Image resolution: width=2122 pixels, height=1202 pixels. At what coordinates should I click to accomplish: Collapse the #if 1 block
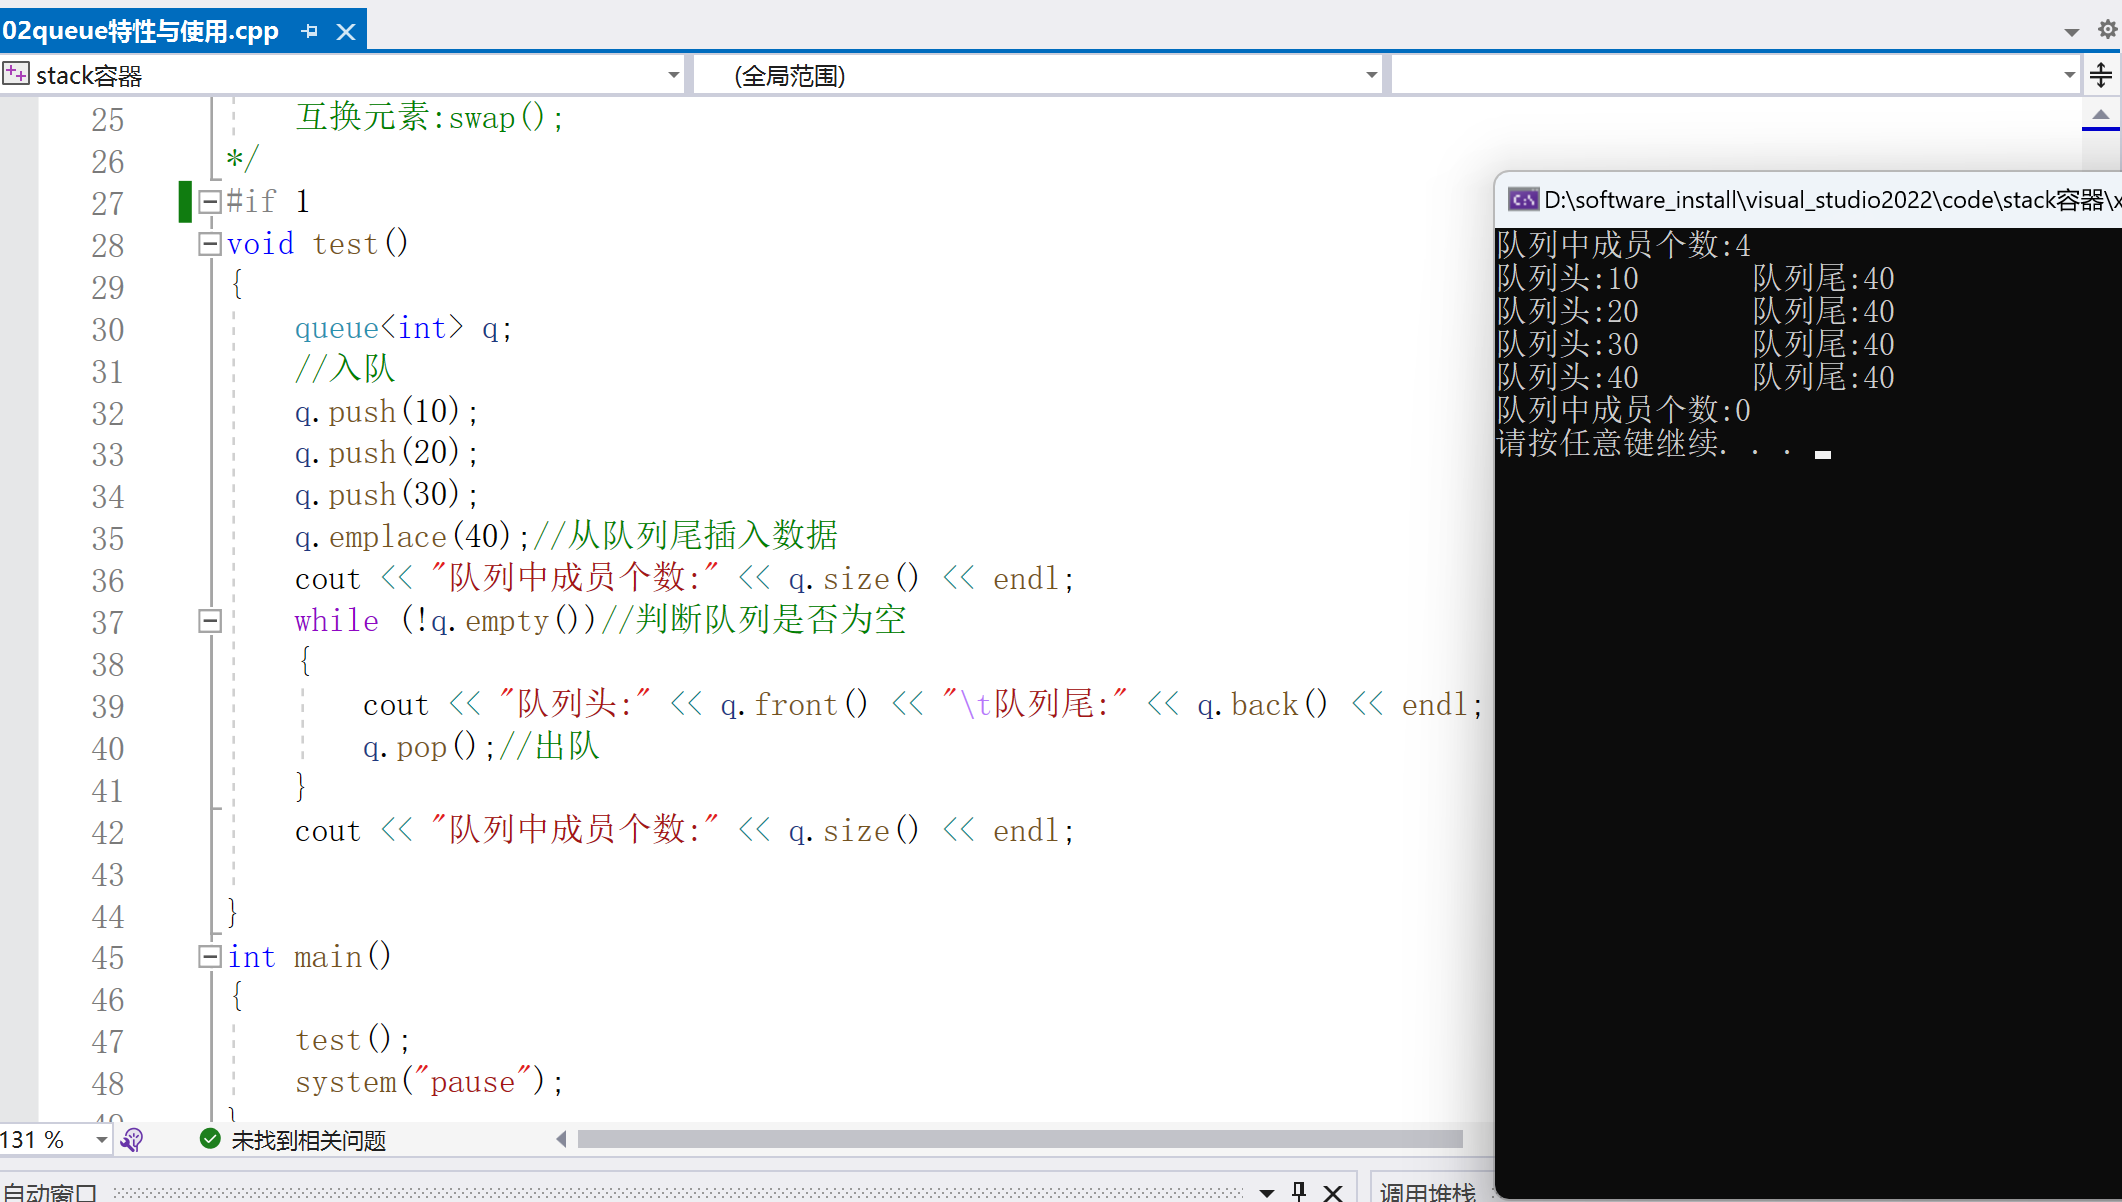pos(209,202)
